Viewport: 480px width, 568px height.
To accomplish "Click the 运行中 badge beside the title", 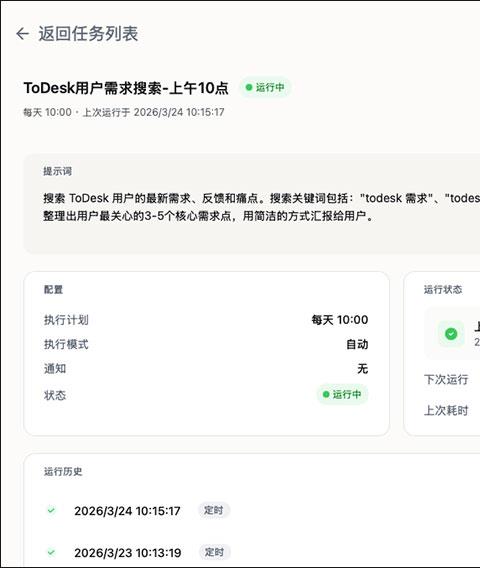I will tap(265, 87).
